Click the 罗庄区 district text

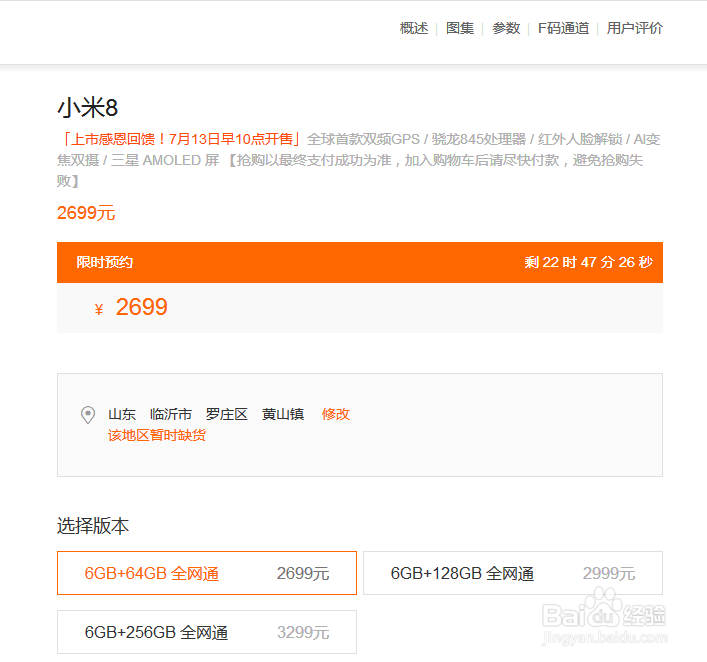click(226, 414)
